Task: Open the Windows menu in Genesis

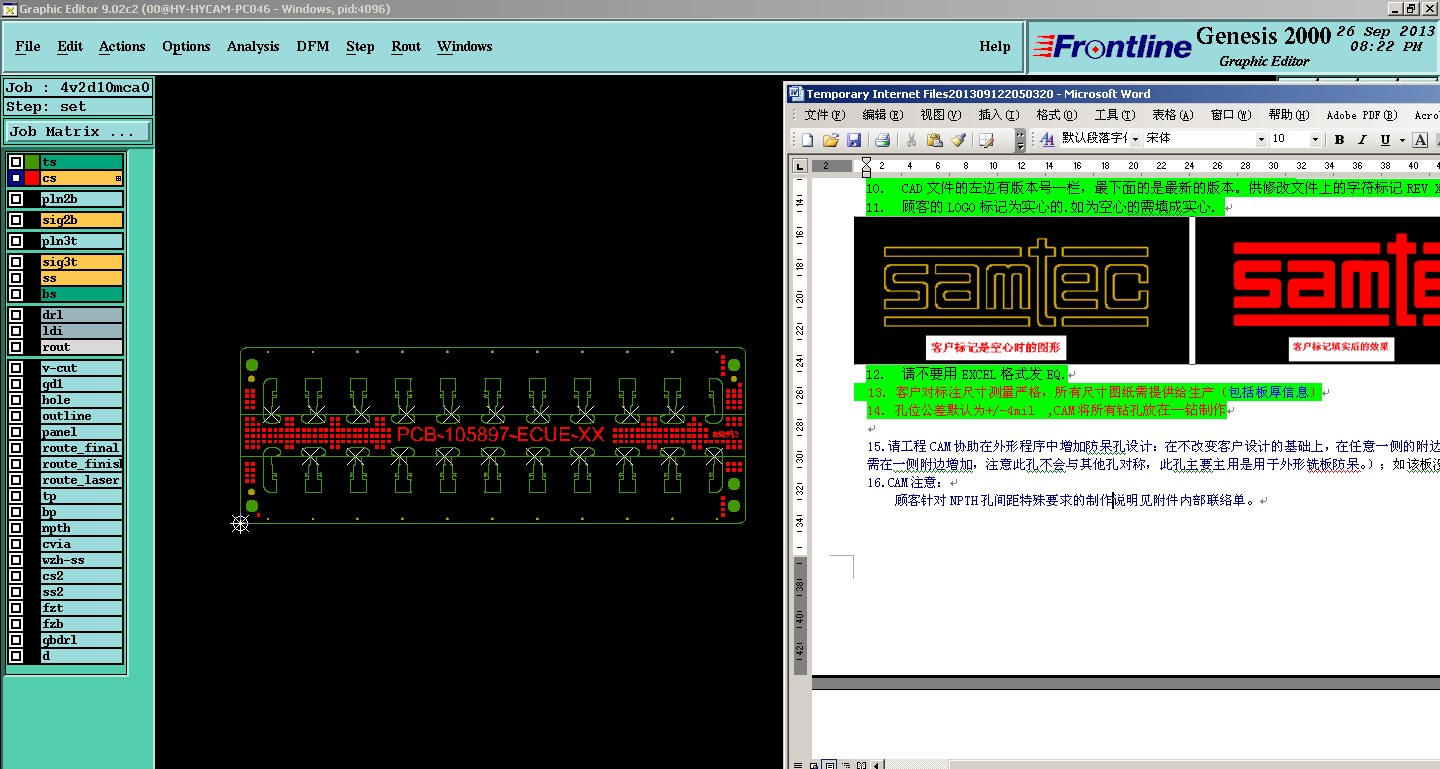Action: coord(465,46)
